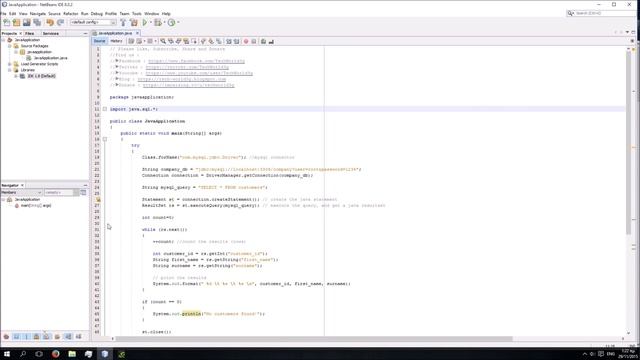Toggle Show Non-Public Members filter in Navigator
The width and height of the screenshot is (640, 360).
[x=36, y=336]
